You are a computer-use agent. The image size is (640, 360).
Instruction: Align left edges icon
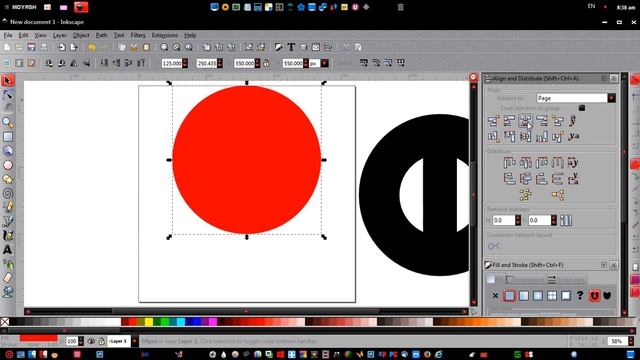509,121
